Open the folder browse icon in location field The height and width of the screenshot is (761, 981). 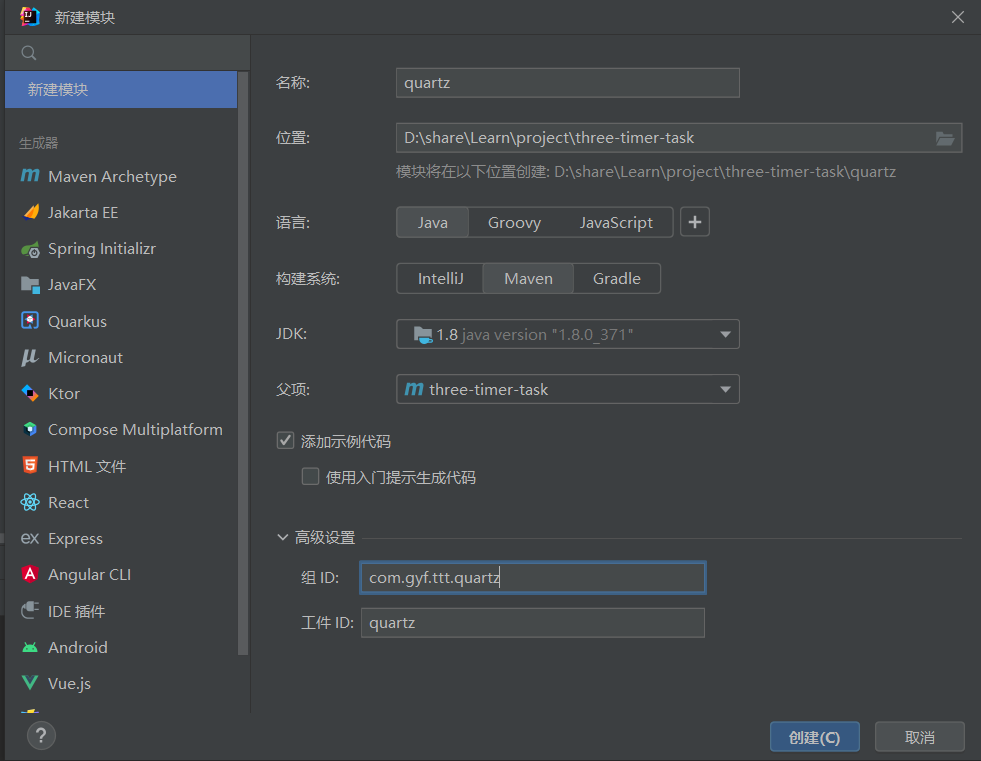coord(945,138)
